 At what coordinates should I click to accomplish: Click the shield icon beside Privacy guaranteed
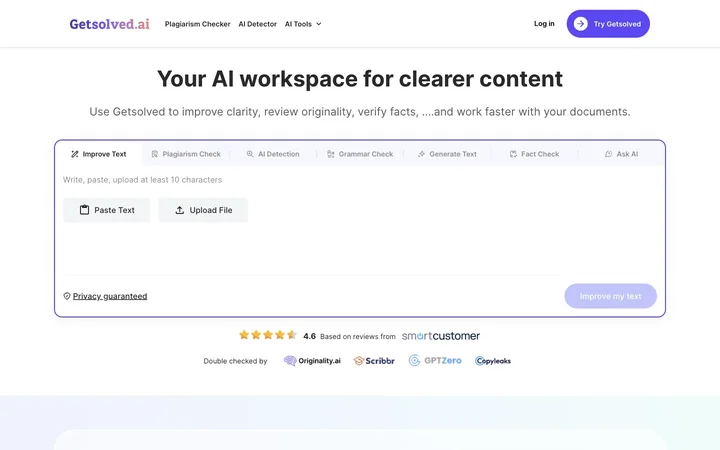click(x=67, y=296)
